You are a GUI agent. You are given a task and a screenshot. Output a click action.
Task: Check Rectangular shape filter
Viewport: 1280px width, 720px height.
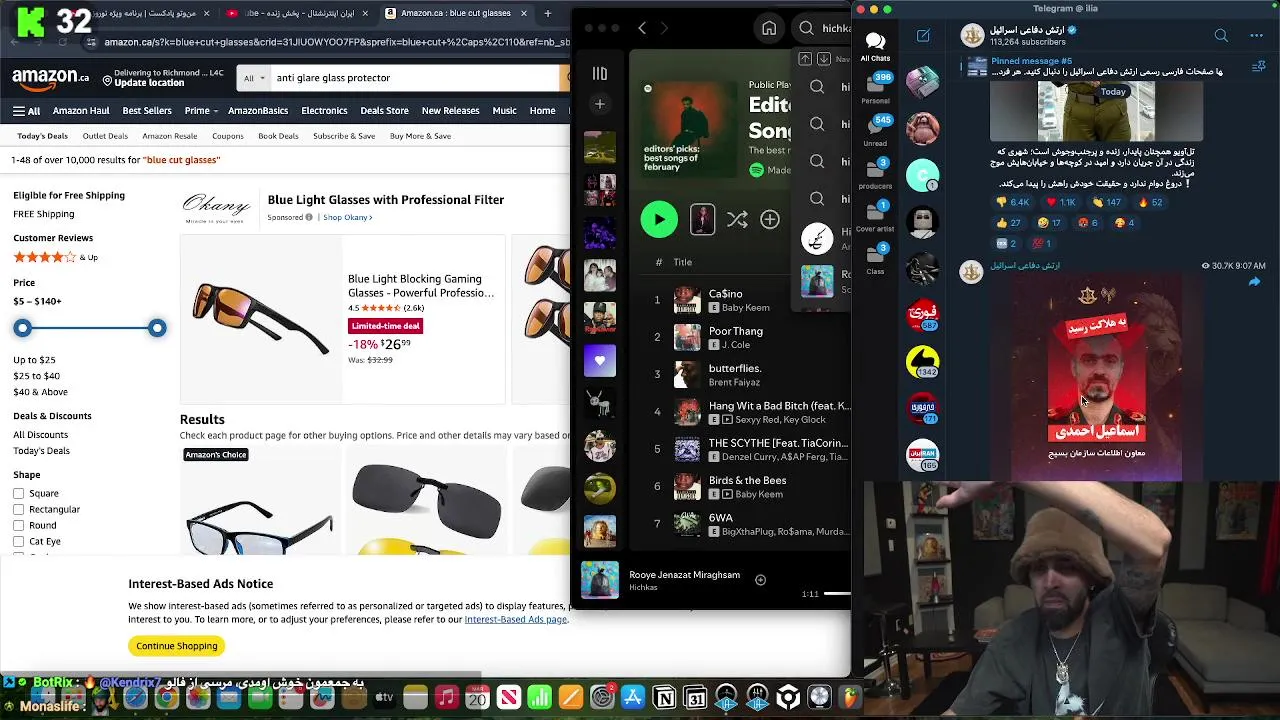point(19,509)
